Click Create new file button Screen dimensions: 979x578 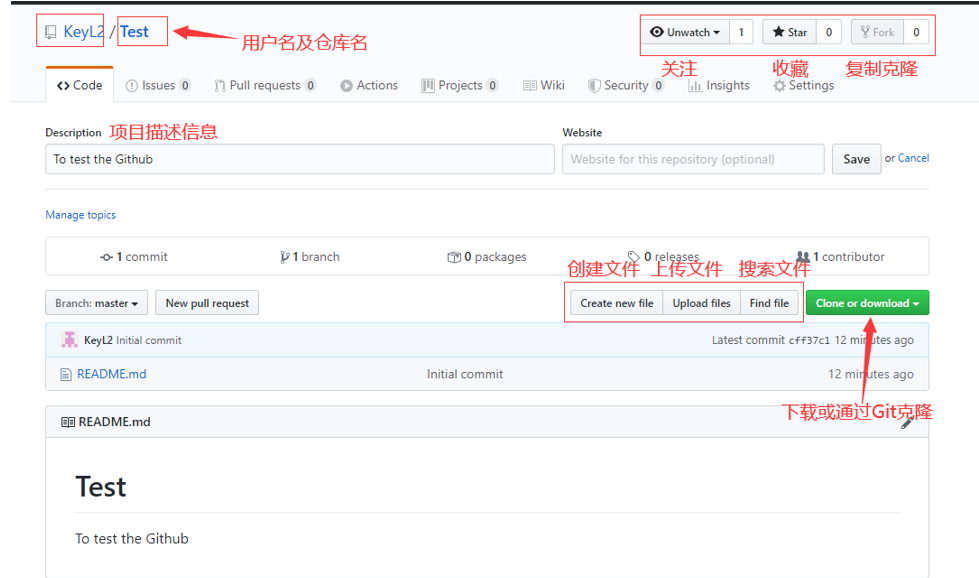(617, 303)
